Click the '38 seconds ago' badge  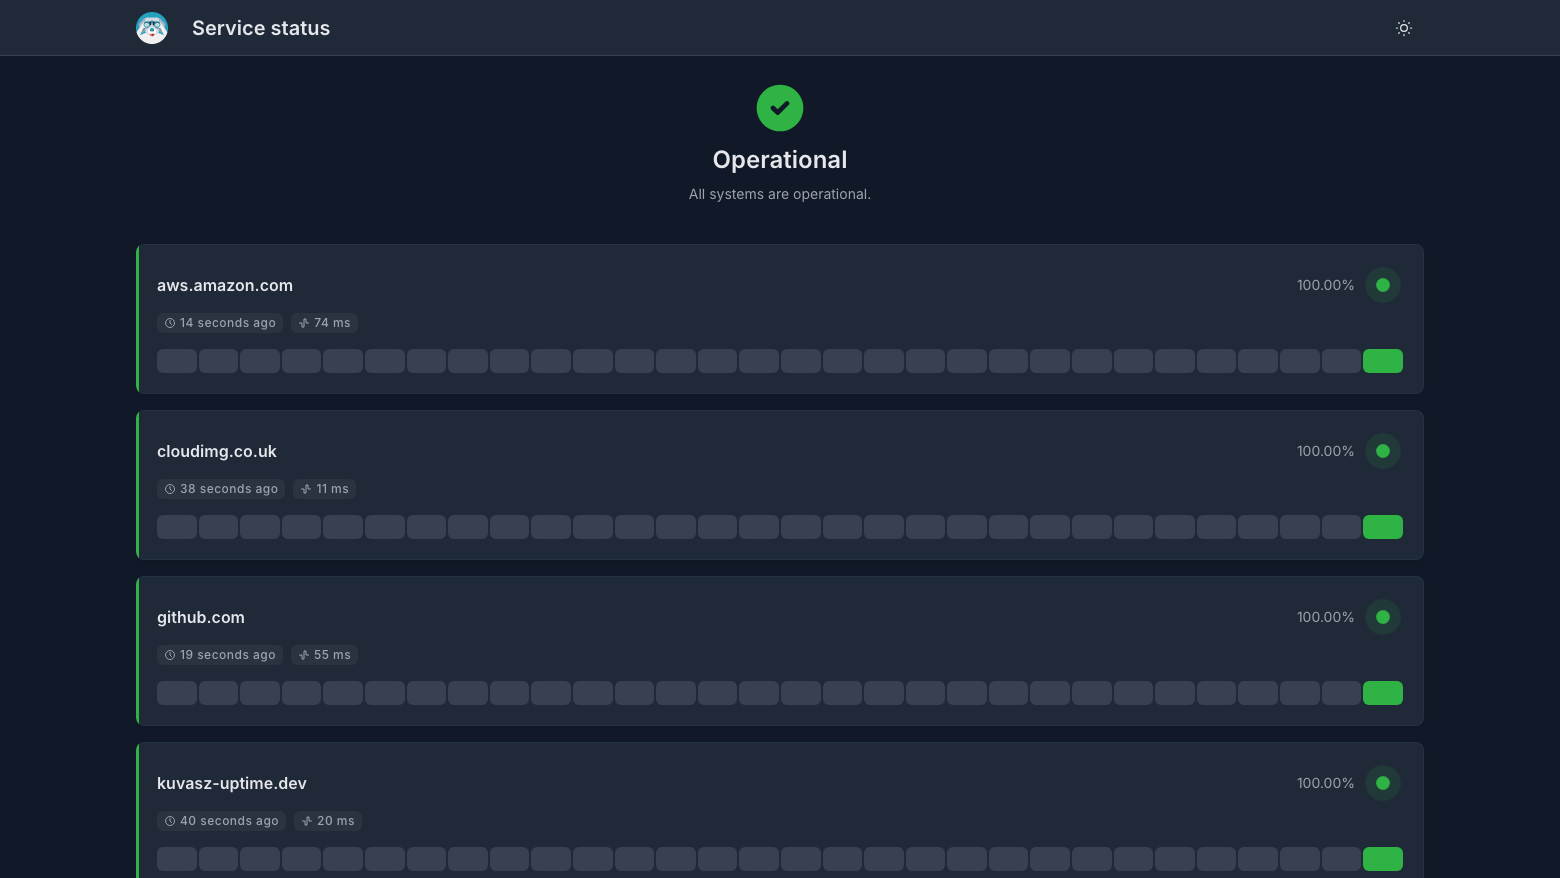[x=221, y=489]
